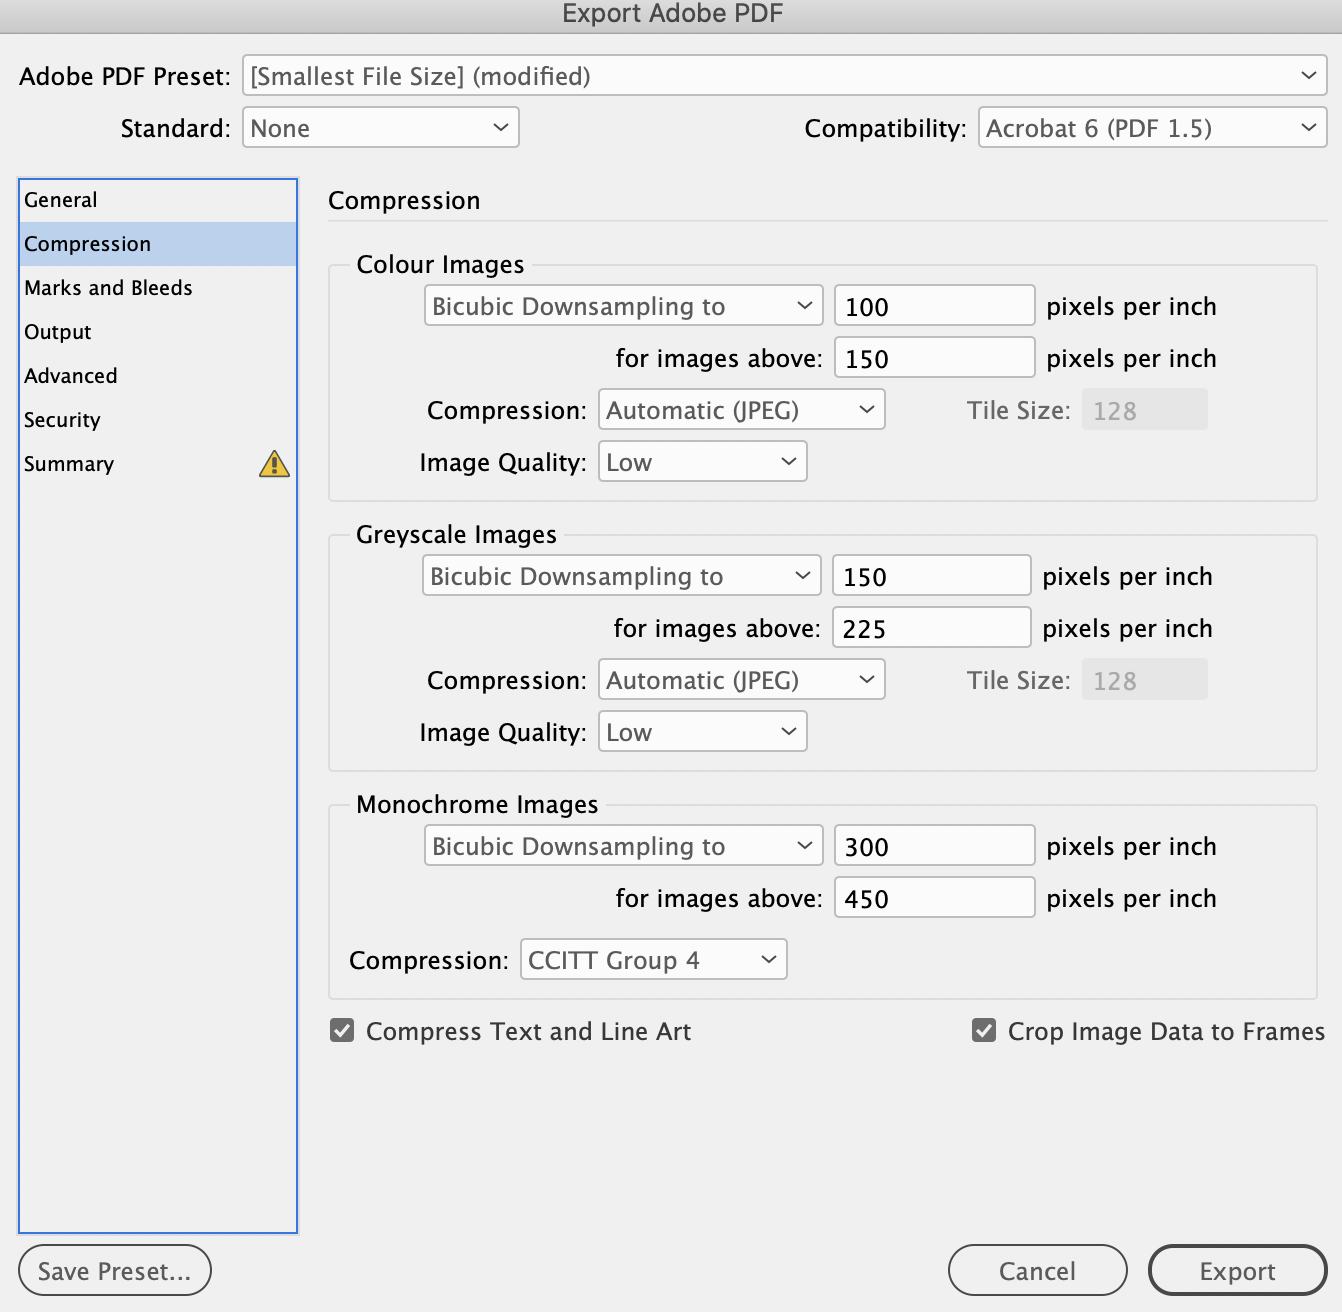
Task: Open Colour Images downsampling method dropdown
Action: pos(622,305)
